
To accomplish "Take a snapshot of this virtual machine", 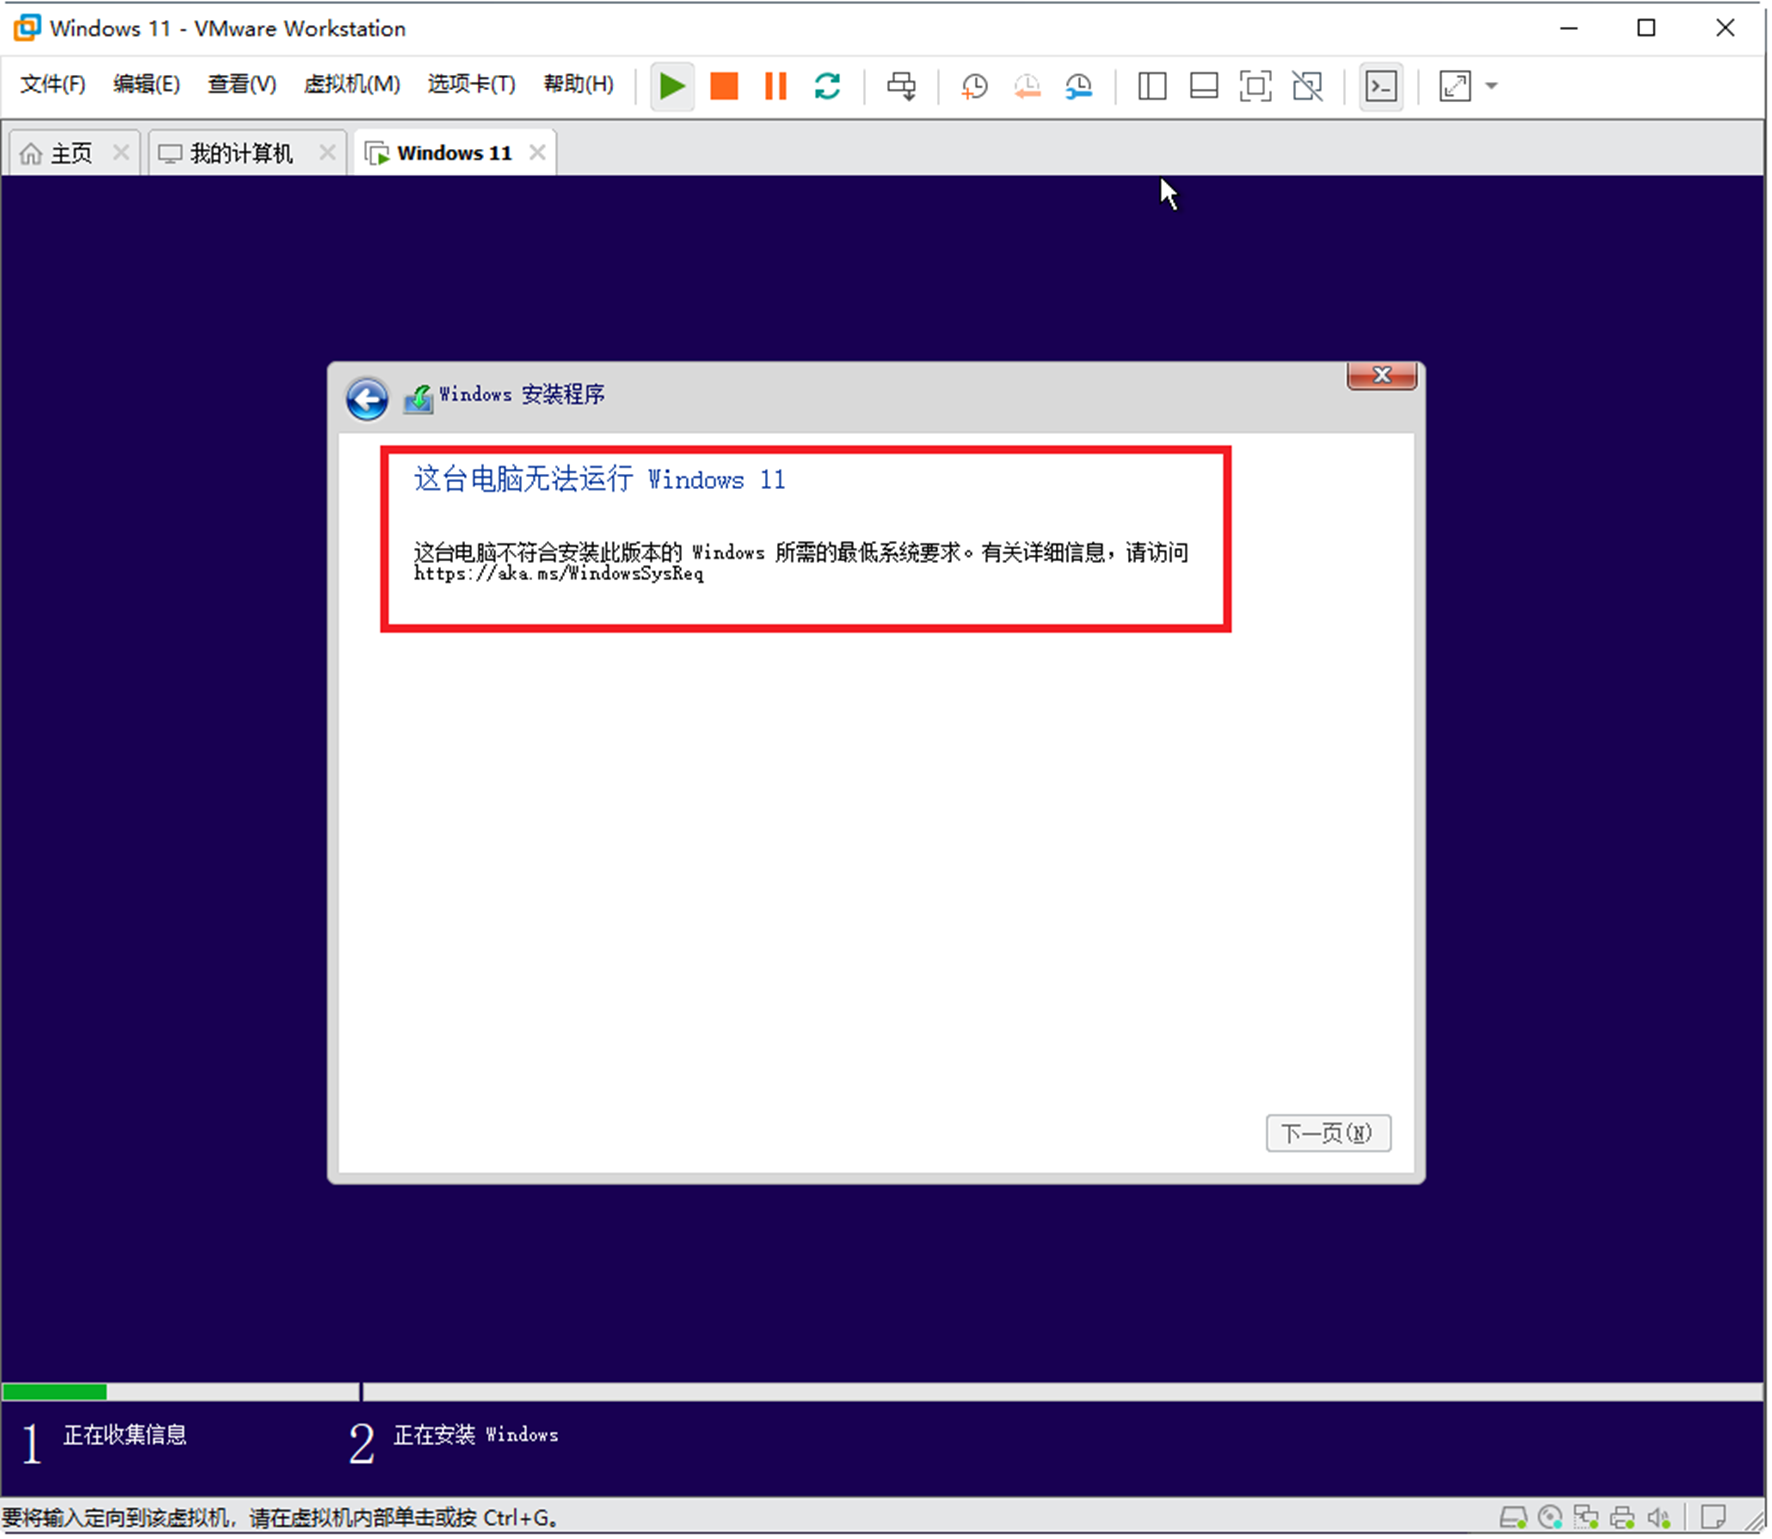I will [x=974, y=87].
